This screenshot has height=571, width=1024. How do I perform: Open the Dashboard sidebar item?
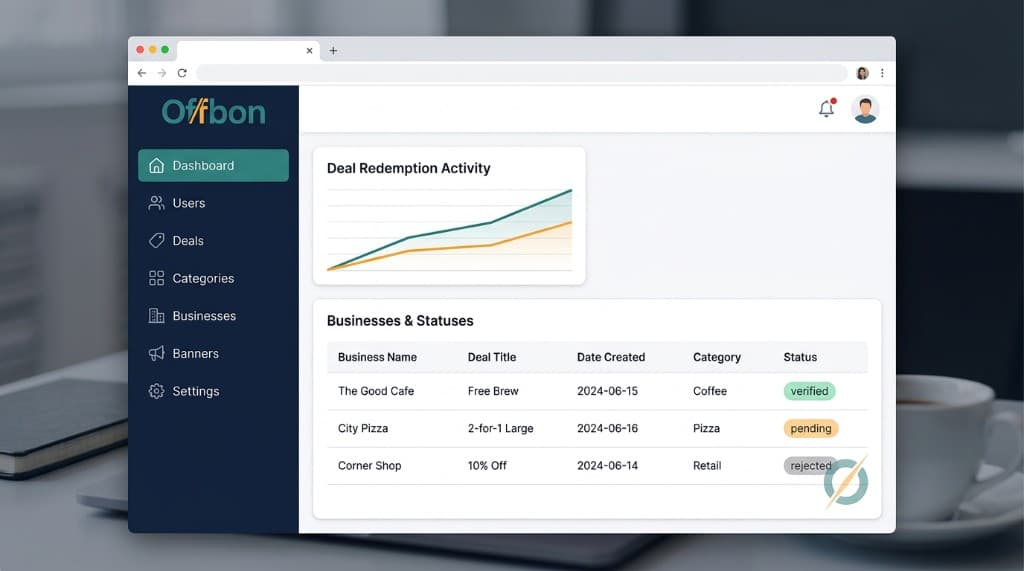tap(213, 165)
